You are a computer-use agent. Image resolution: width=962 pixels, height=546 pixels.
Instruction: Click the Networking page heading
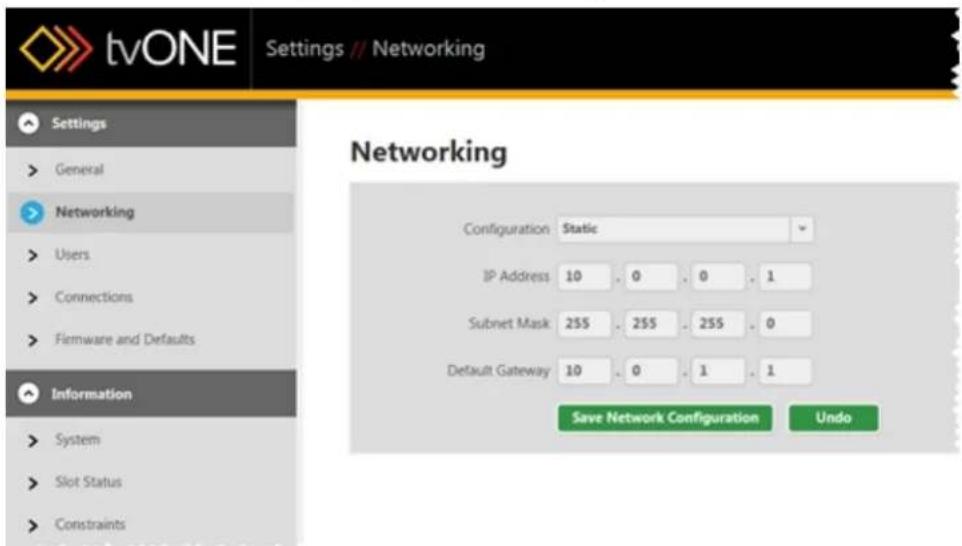[x=429, y=152]
